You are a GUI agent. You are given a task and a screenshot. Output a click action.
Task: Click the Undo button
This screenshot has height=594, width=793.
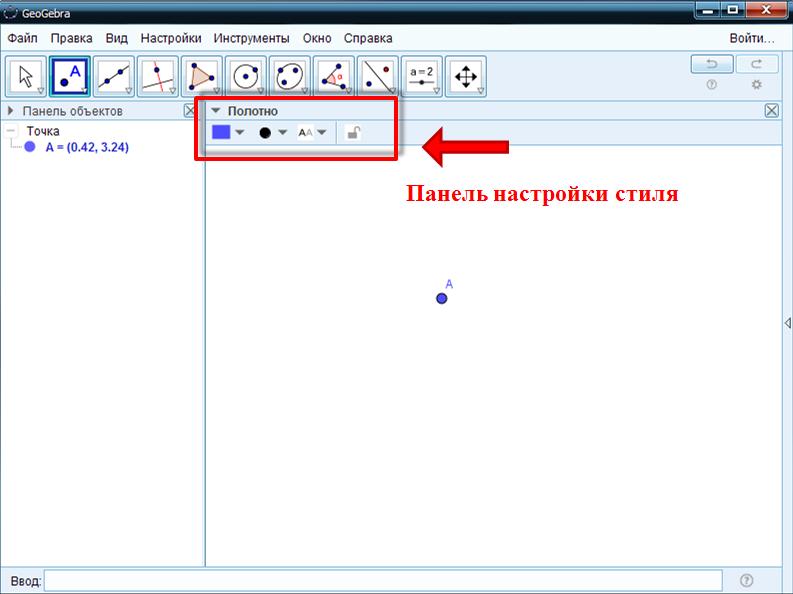point(712,64)
